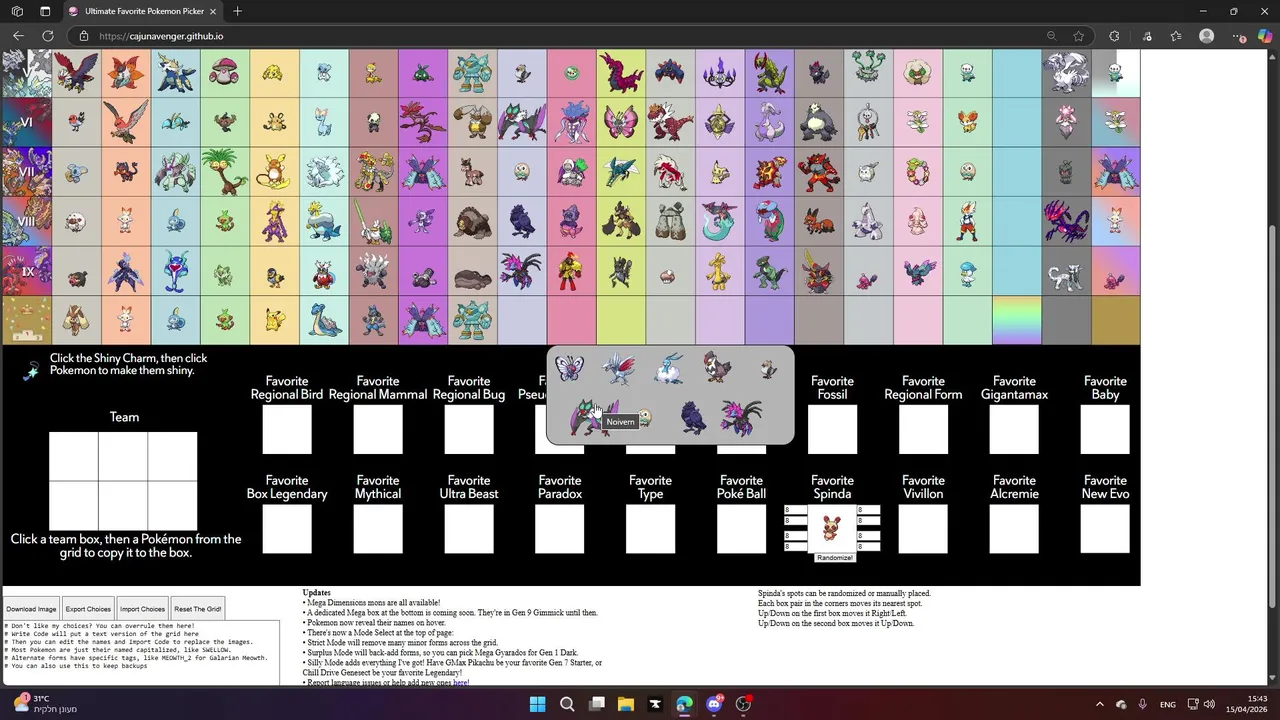The height and width of the screenshot is (720, 1280).
Task: Open the 'here!' link in Updates
Action: 460,683
